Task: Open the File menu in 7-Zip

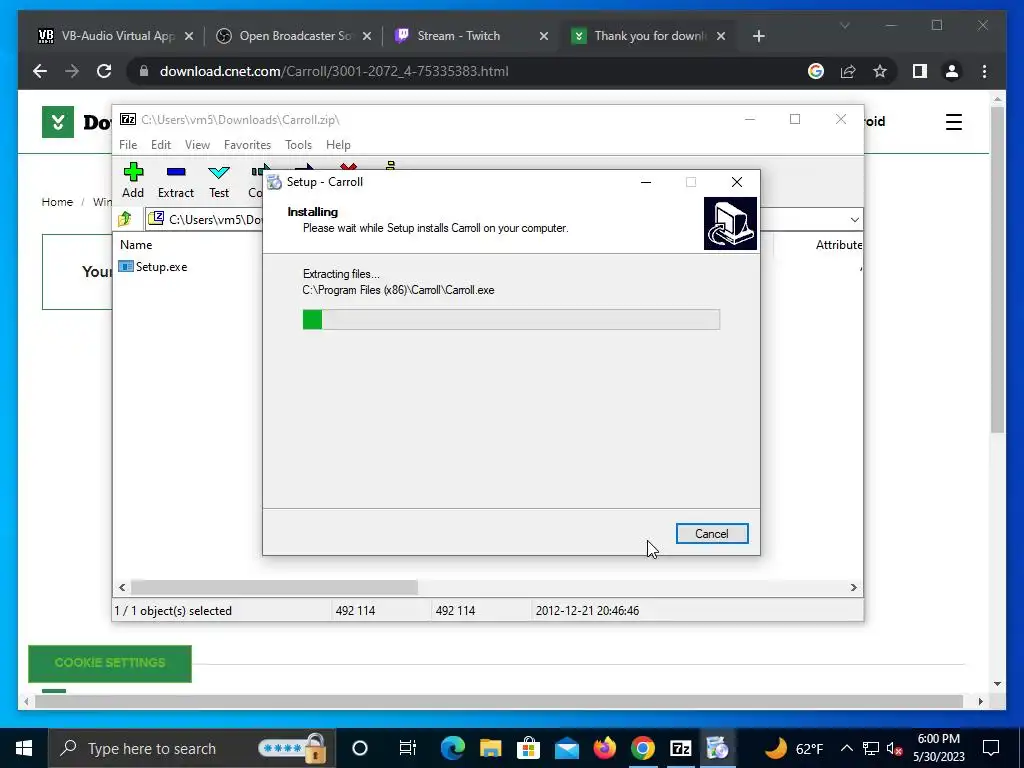Action: [128, 145]
